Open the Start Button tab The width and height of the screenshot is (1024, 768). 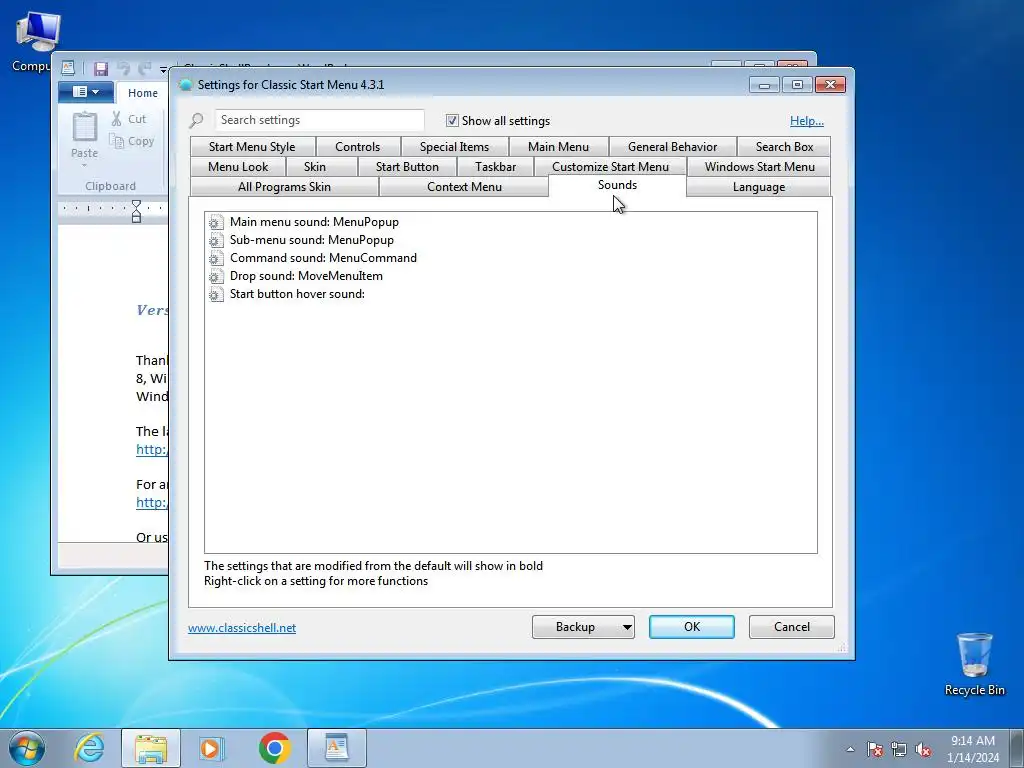pos(408,167)
